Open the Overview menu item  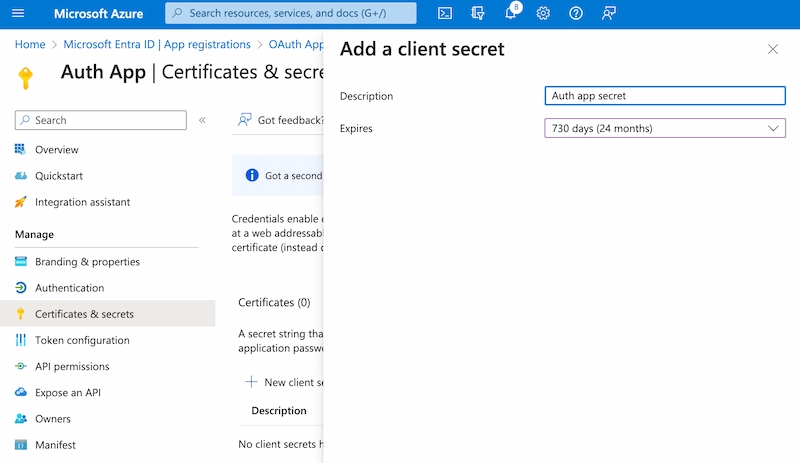[56, 149]
